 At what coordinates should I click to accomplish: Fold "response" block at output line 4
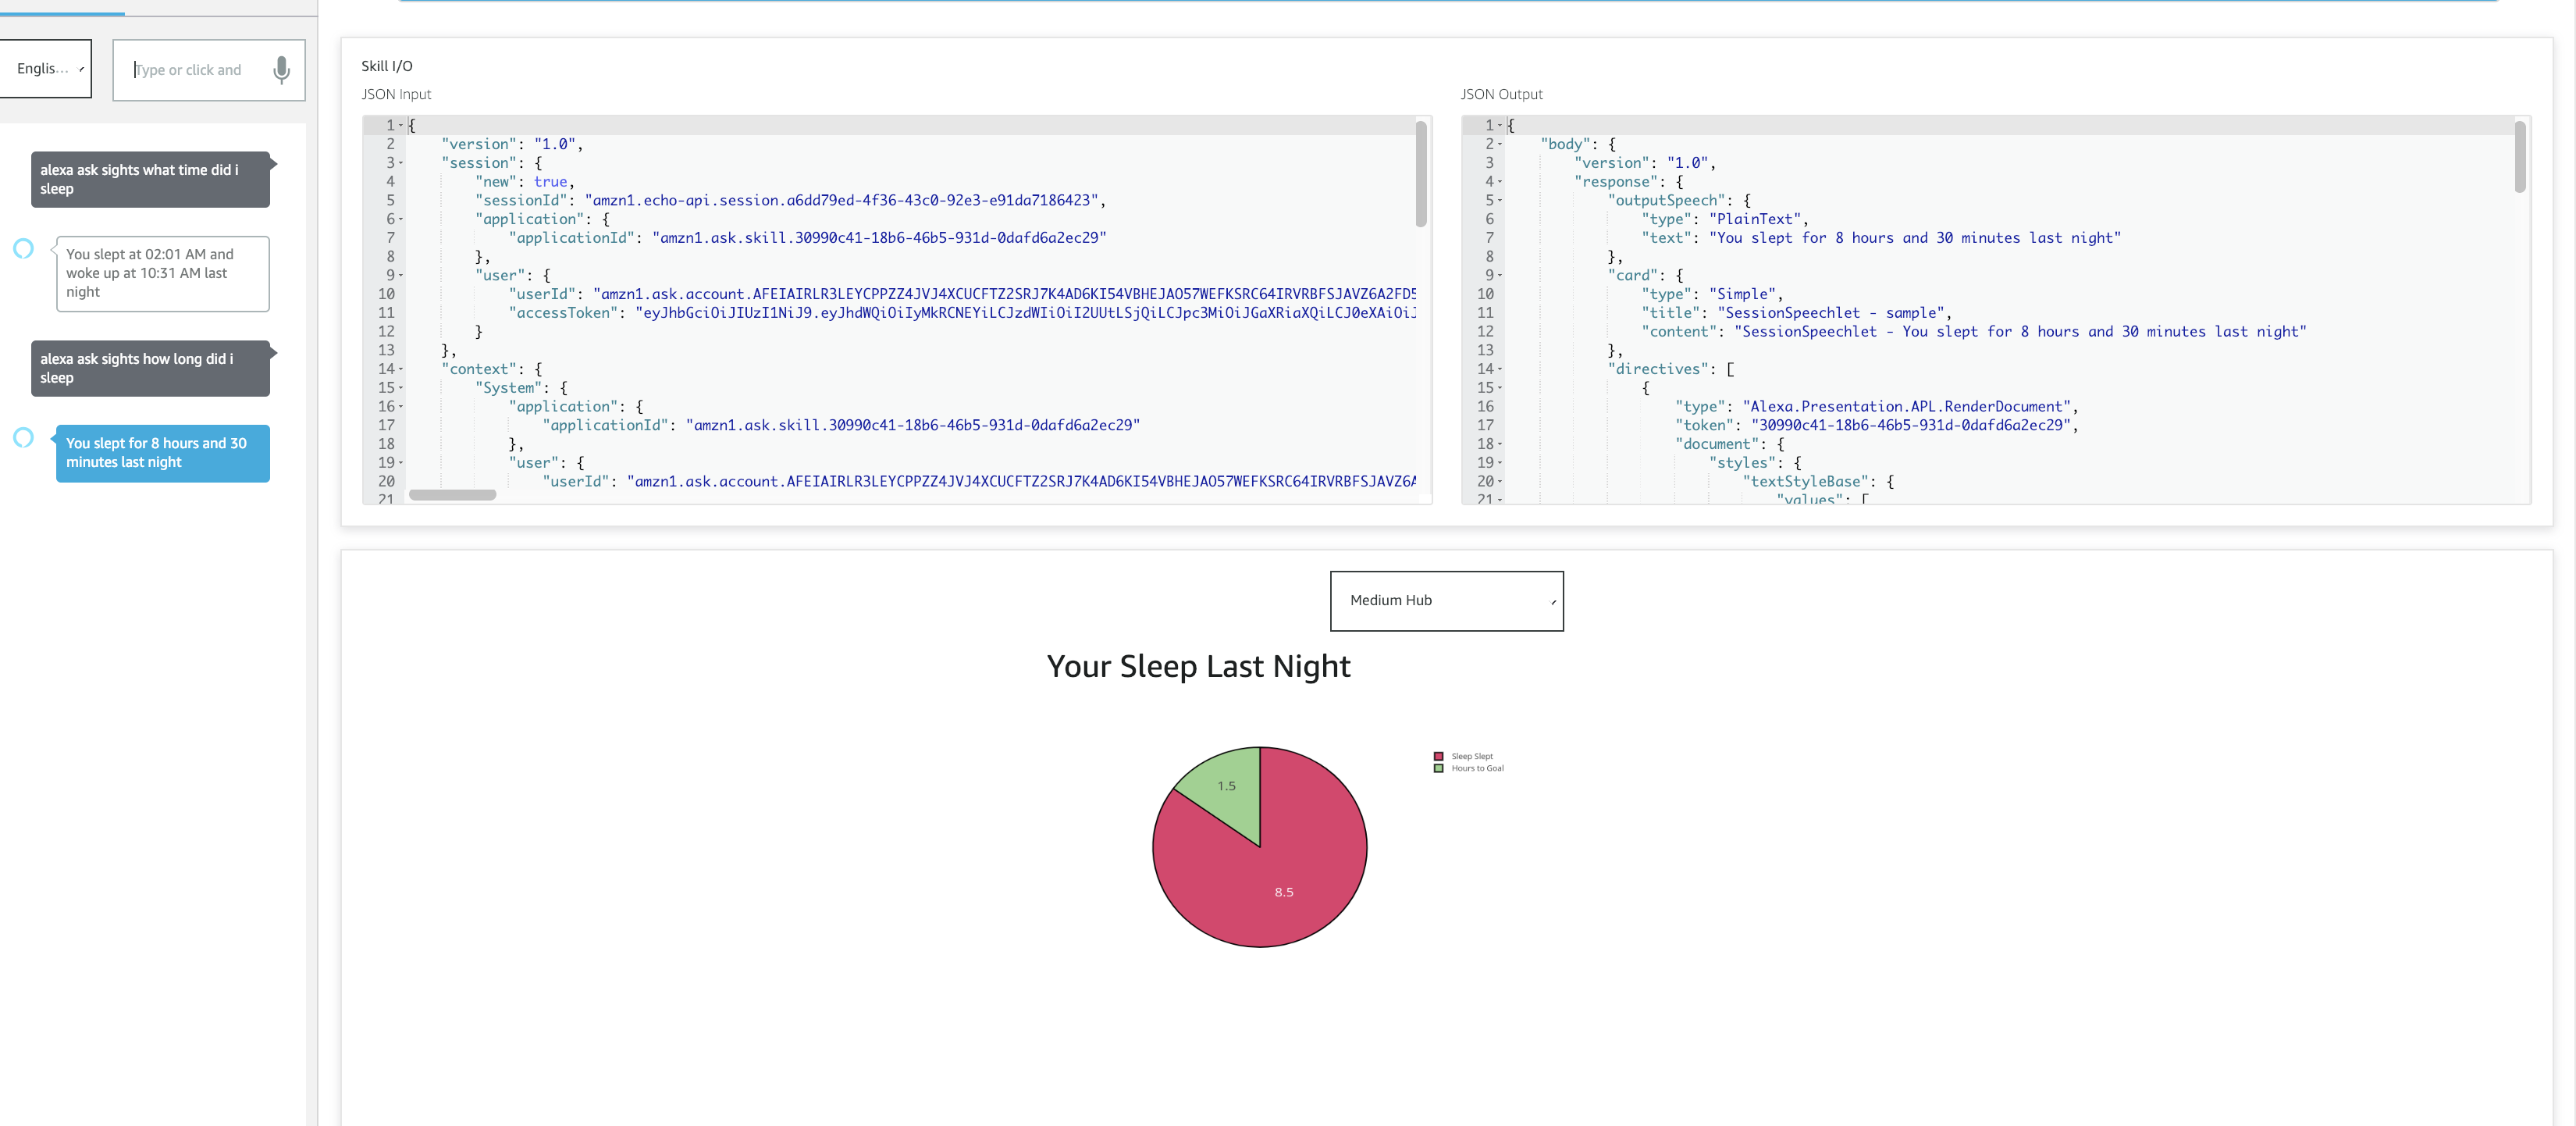coord(1500,182)
